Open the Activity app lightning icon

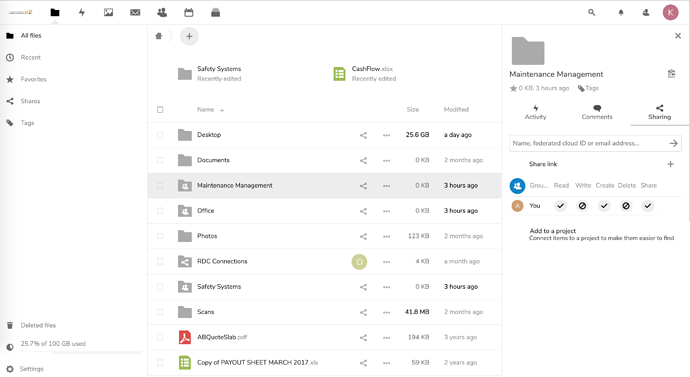click(82, 12)
